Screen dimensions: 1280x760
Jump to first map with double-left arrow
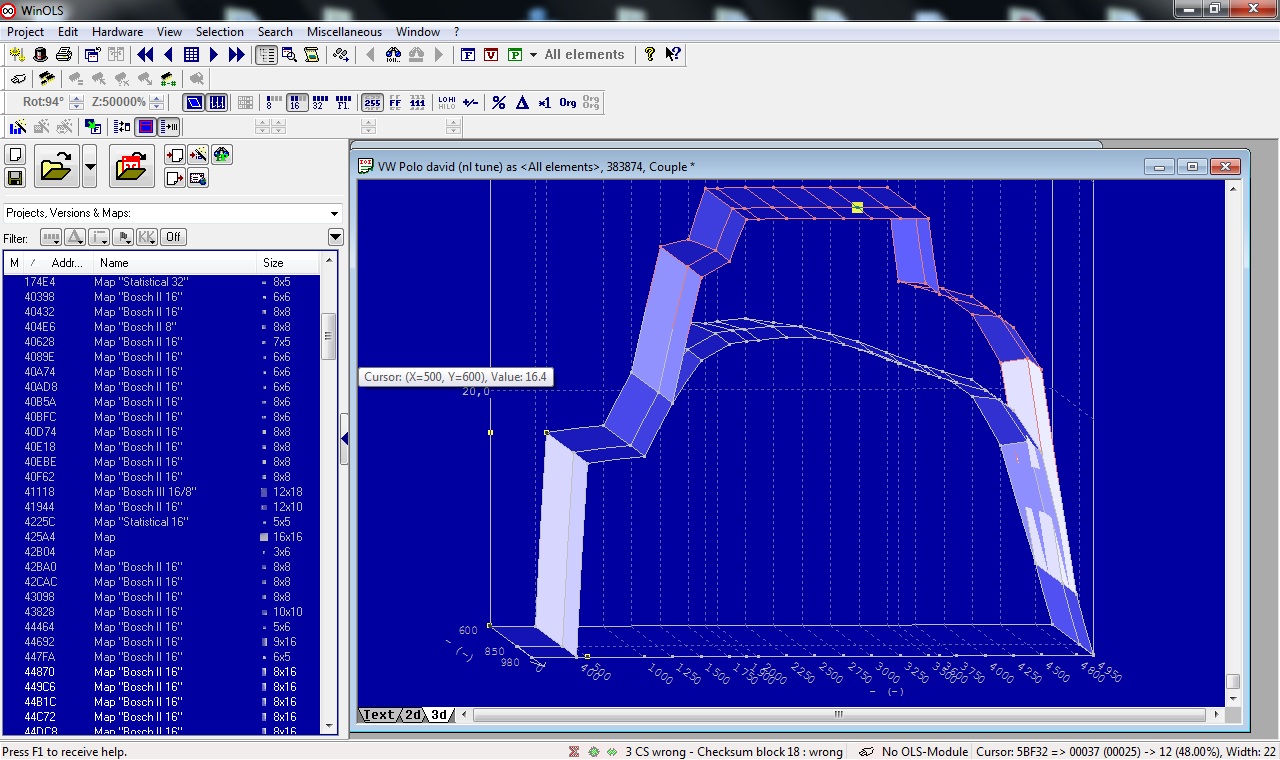(x=145, y=55)
